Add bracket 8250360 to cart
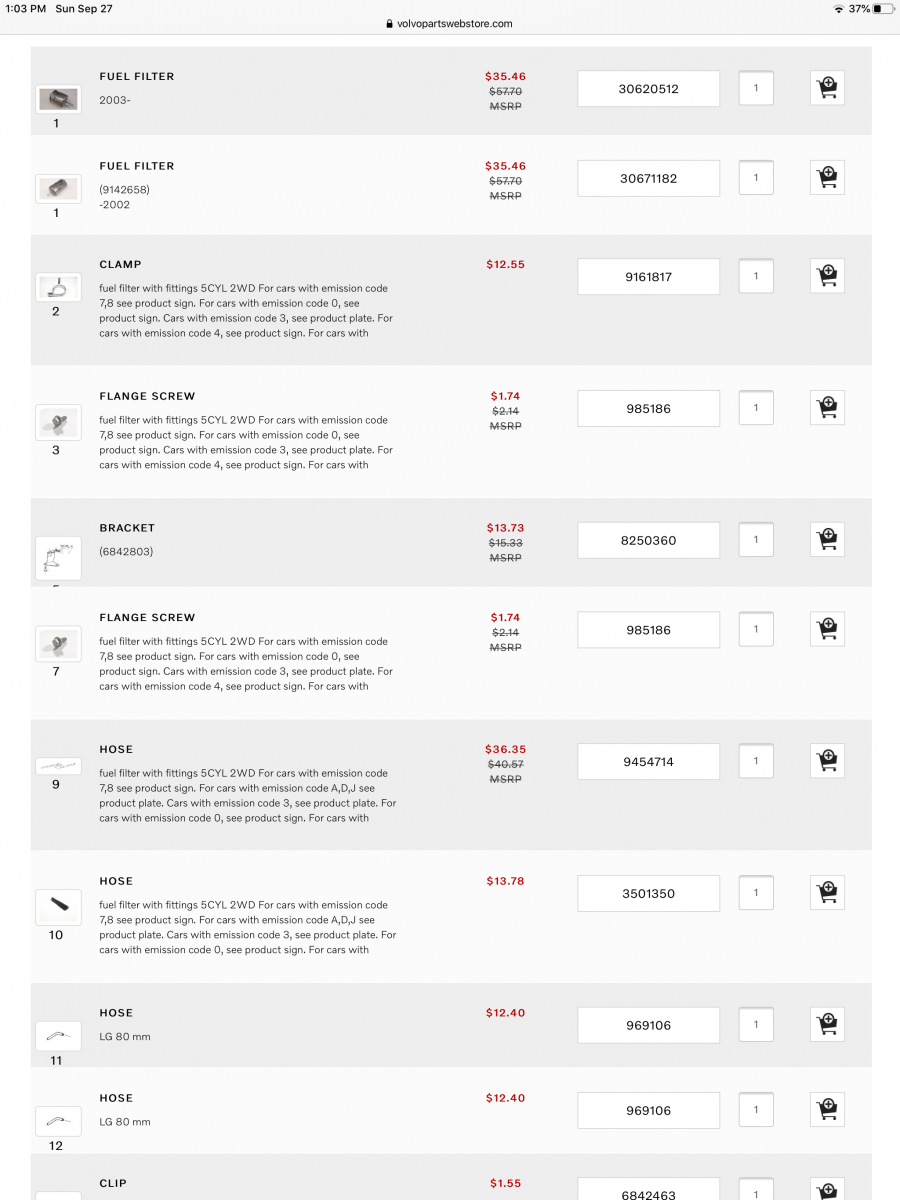Viewport: 900px width, 1200px height. click(826, 540)
